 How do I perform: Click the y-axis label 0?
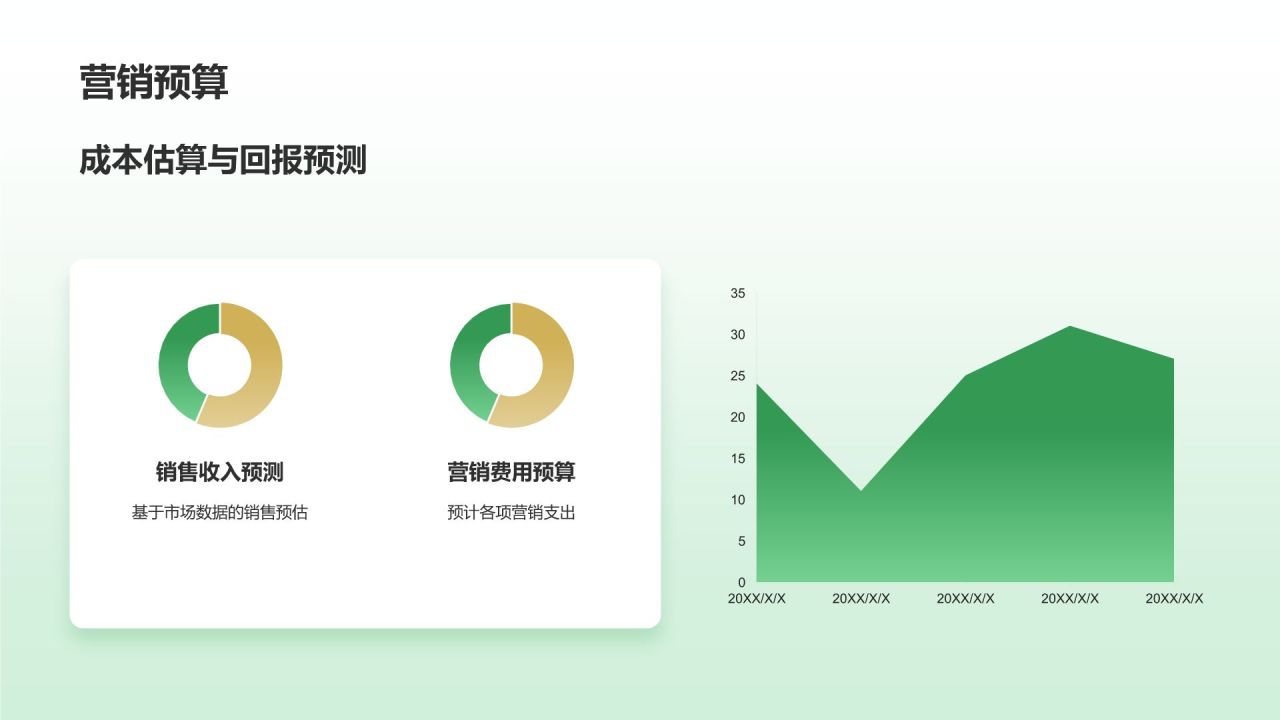pyautogui.click(x=742, y=582)
